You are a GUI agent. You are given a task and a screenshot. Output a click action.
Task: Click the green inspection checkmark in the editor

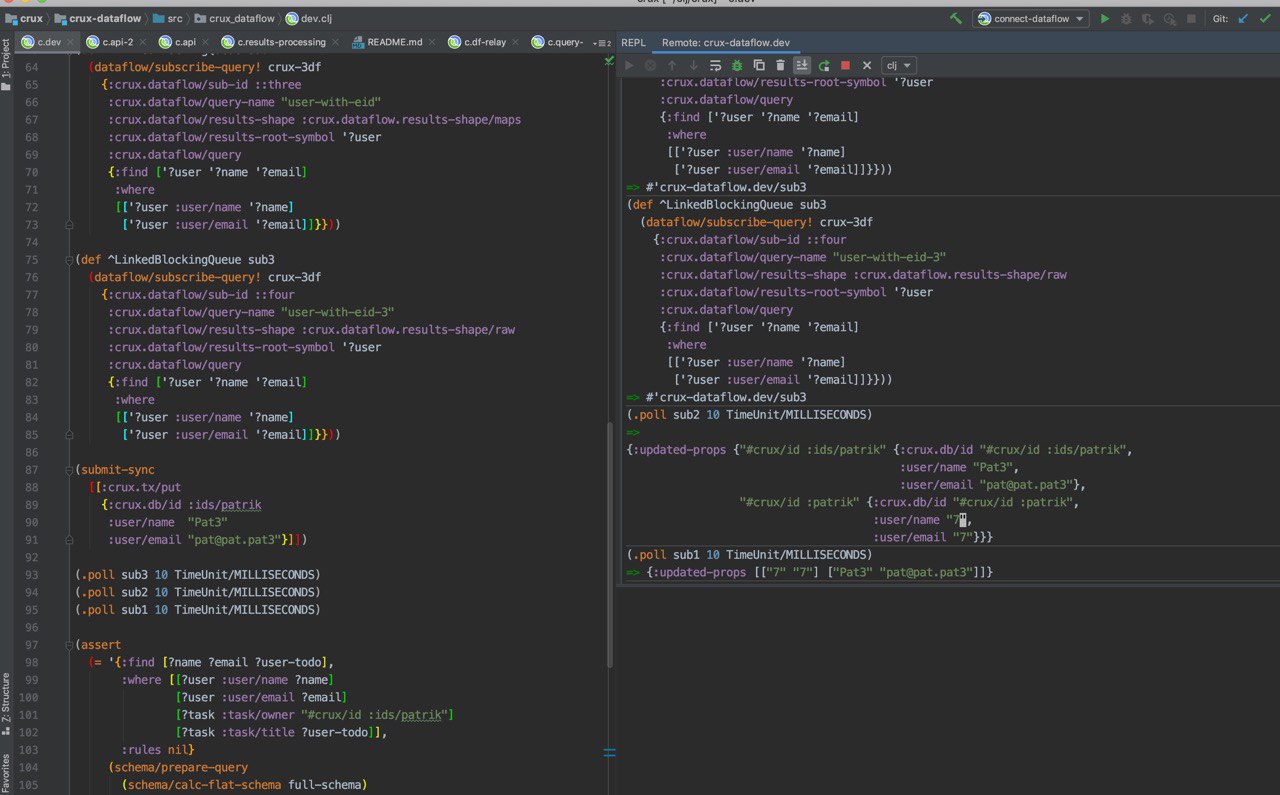pos(608,62)
